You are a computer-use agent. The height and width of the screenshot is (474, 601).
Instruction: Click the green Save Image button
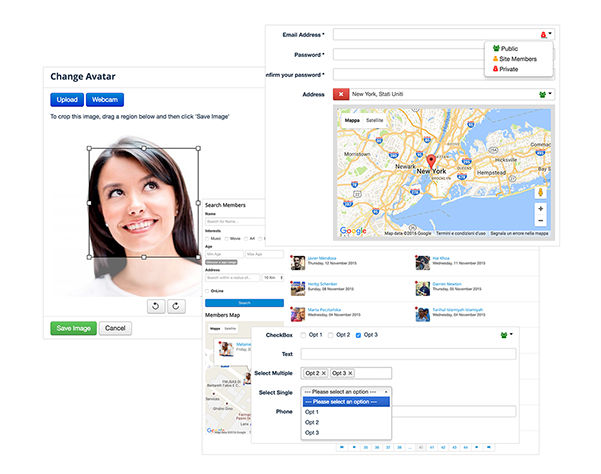74,328
